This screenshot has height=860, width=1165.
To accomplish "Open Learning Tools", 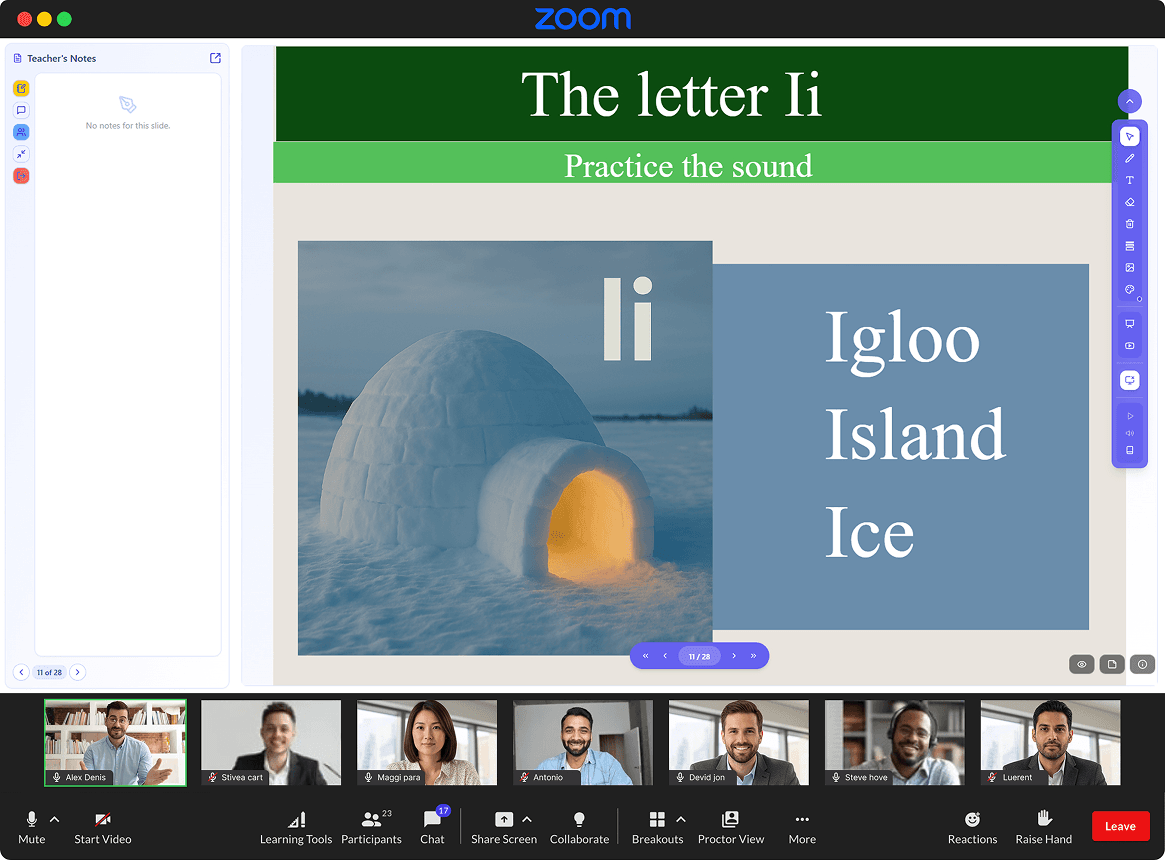I will coord(296,827).
